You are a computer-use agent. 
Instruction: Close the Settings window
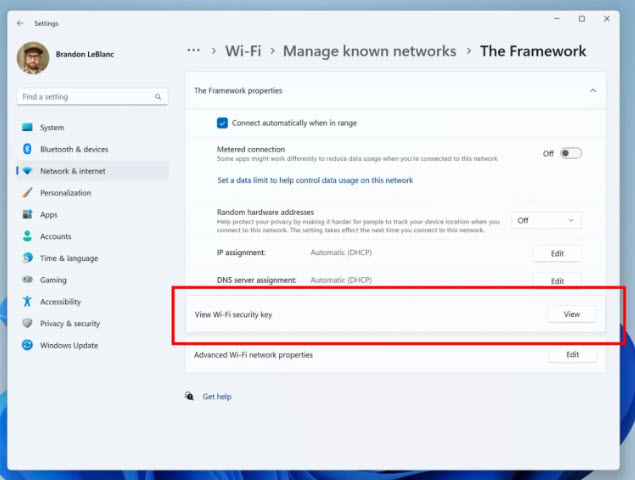607,19
